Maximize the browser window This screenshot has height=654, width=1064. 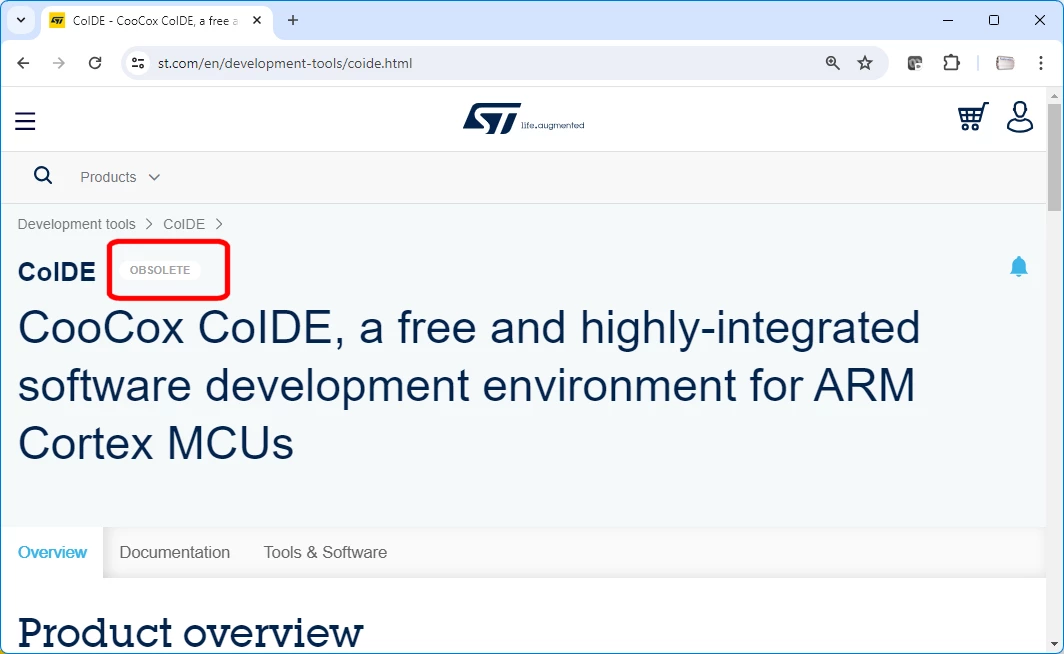point(993,20)
